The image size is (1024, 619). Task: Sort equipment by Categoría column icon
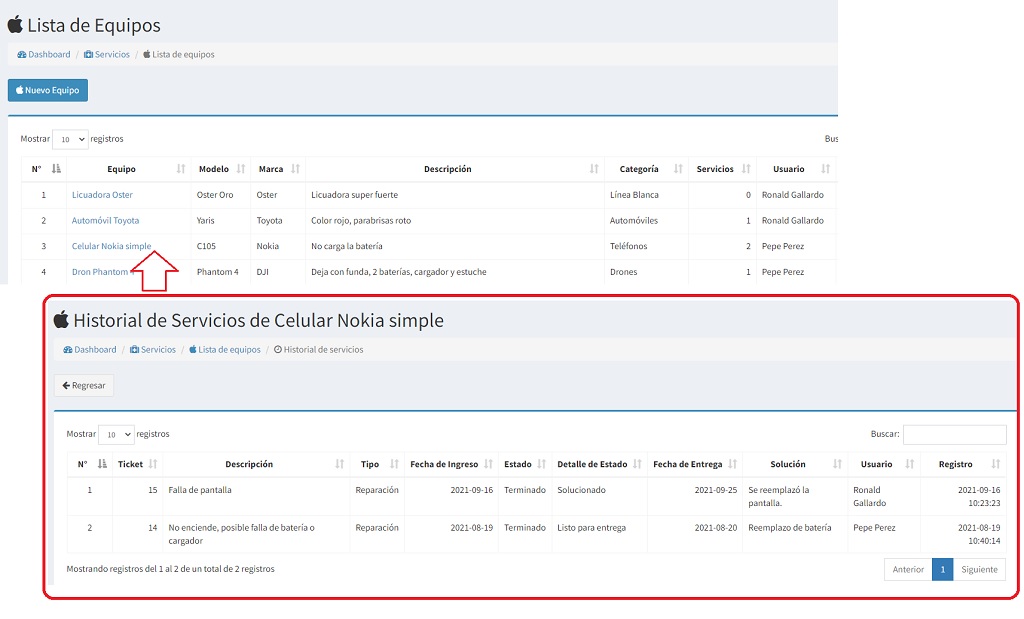pyautogui.click(x=678, y=169)
